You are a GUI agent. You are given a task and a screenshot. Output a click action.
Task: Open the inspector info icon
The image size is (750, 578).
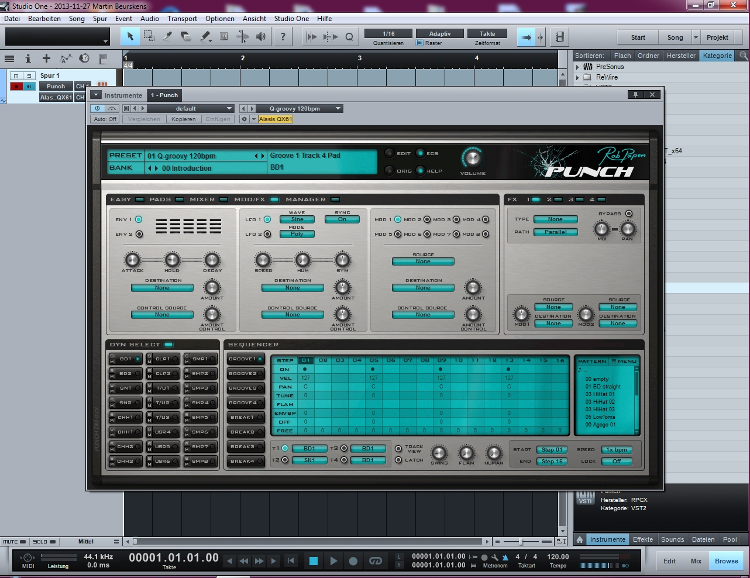[28, 59]
